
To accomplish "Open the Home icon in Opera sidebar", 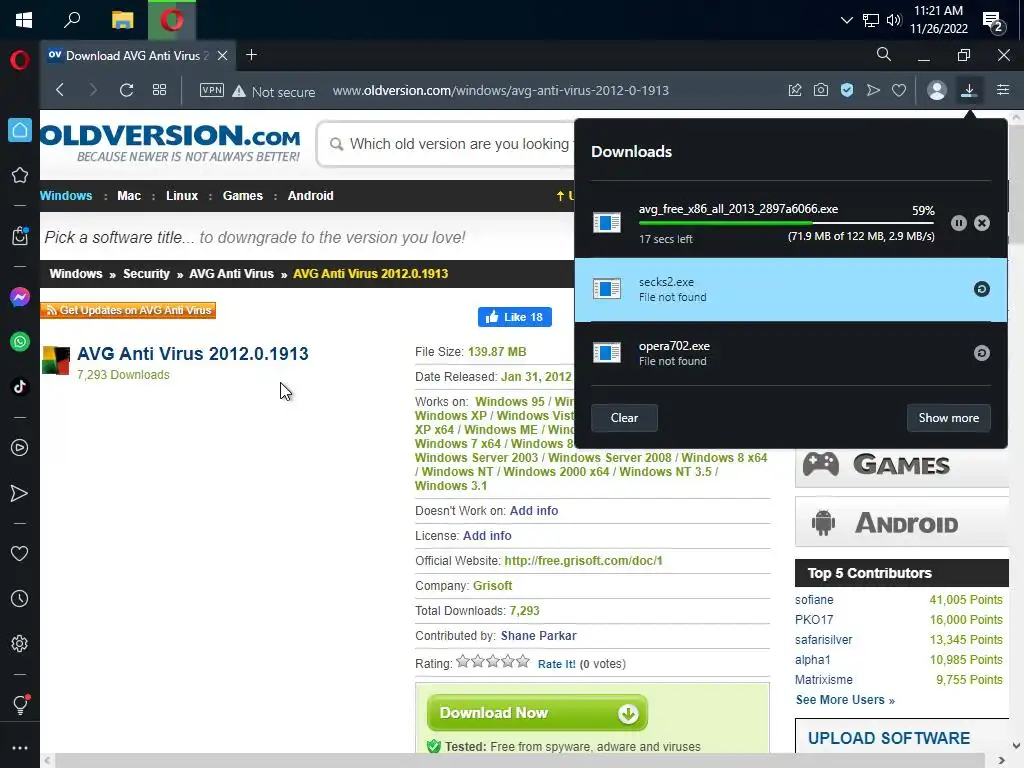I will pyautogui.click(x=20, y=130).
